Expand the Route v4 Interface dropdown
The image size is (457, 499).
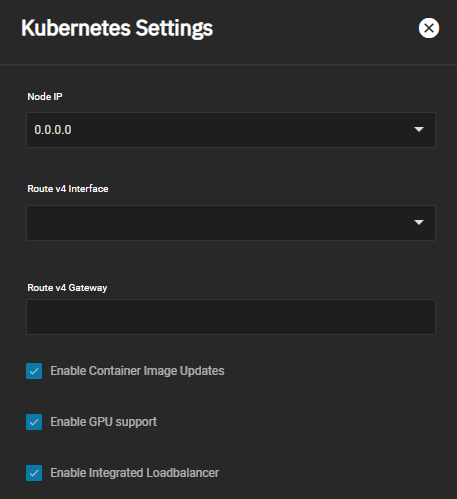[231, 223]
